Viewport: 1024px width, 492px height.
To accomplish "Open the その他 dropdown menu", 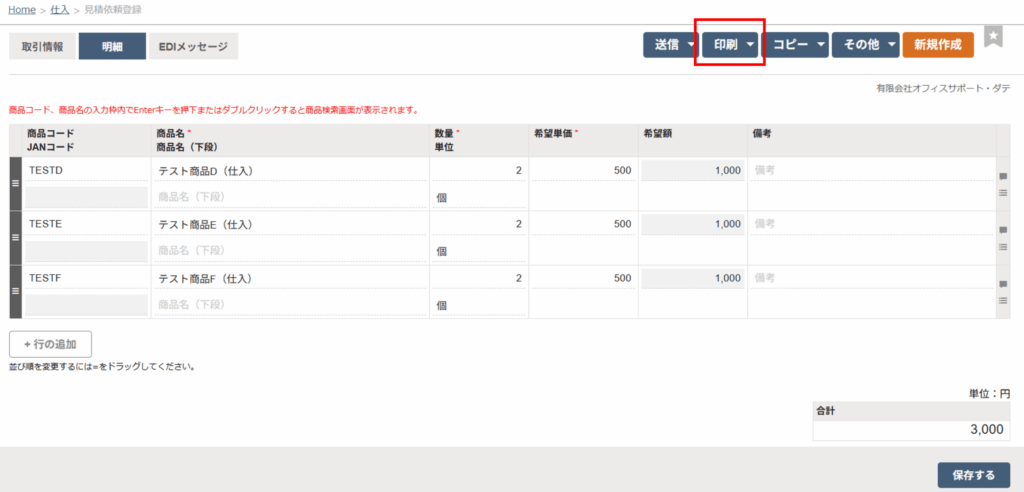I will coord(865,45).
